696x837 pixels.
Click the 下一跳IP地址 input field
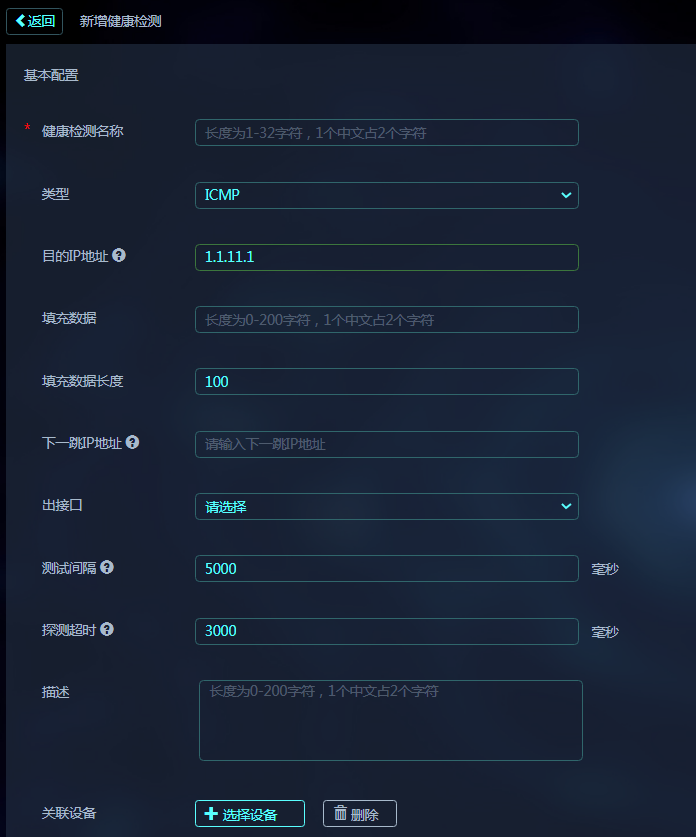click(387, 444)
